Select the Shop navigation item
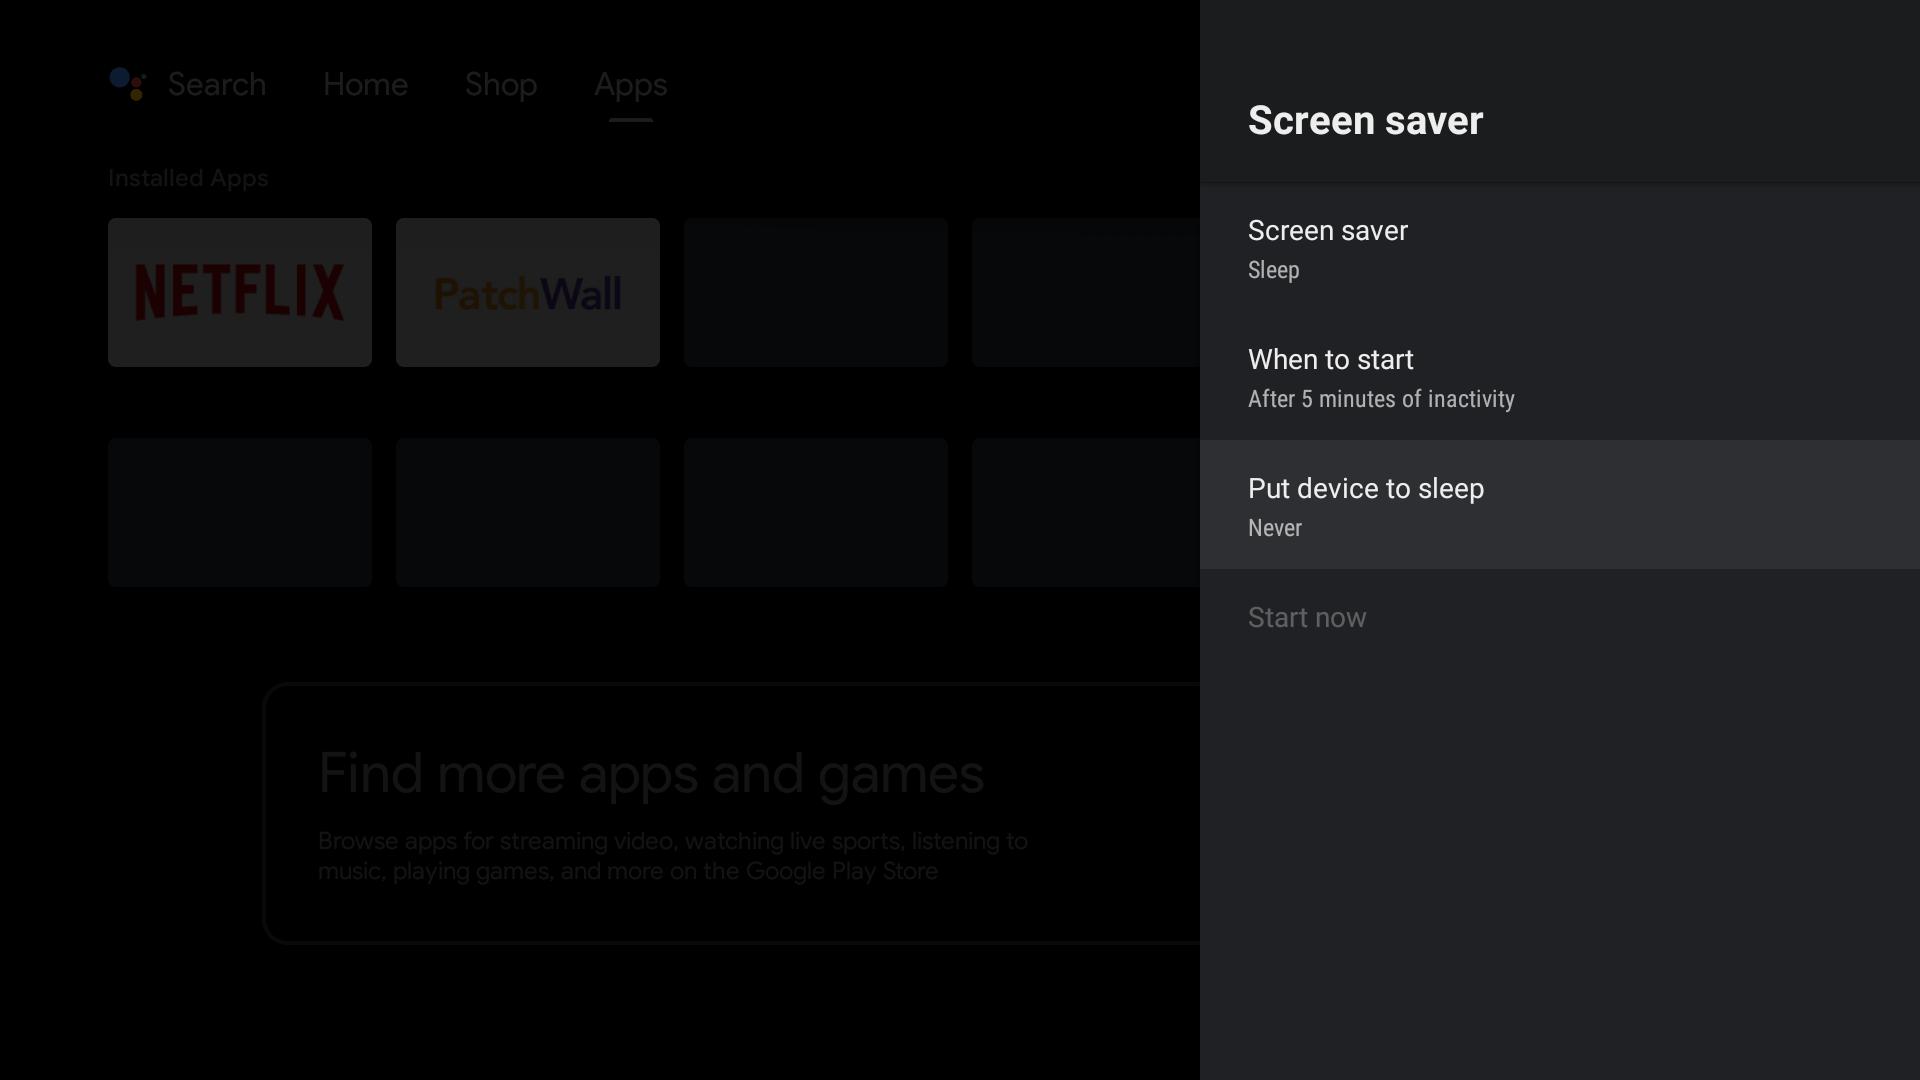 pos(500,84)
